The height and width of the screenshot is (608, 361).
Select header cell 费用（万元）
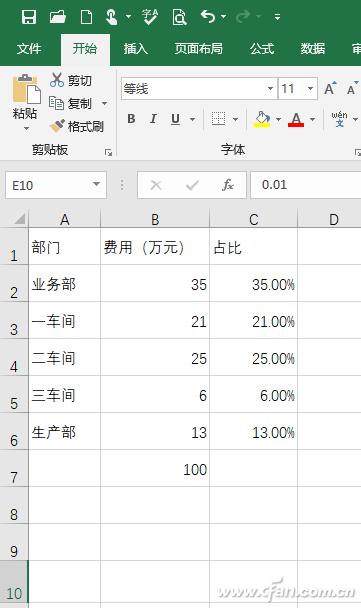click(x=155, y=247)
